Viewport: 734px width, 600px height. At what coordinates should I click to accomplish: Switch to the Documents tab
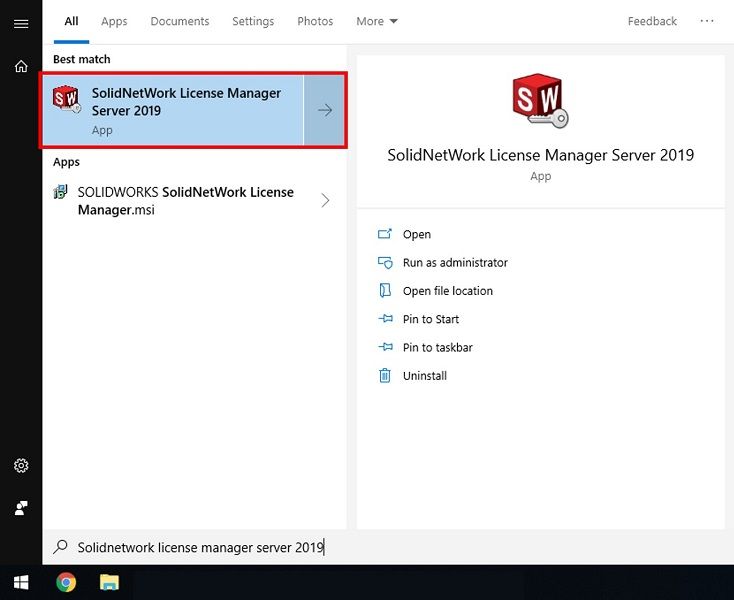180,21
